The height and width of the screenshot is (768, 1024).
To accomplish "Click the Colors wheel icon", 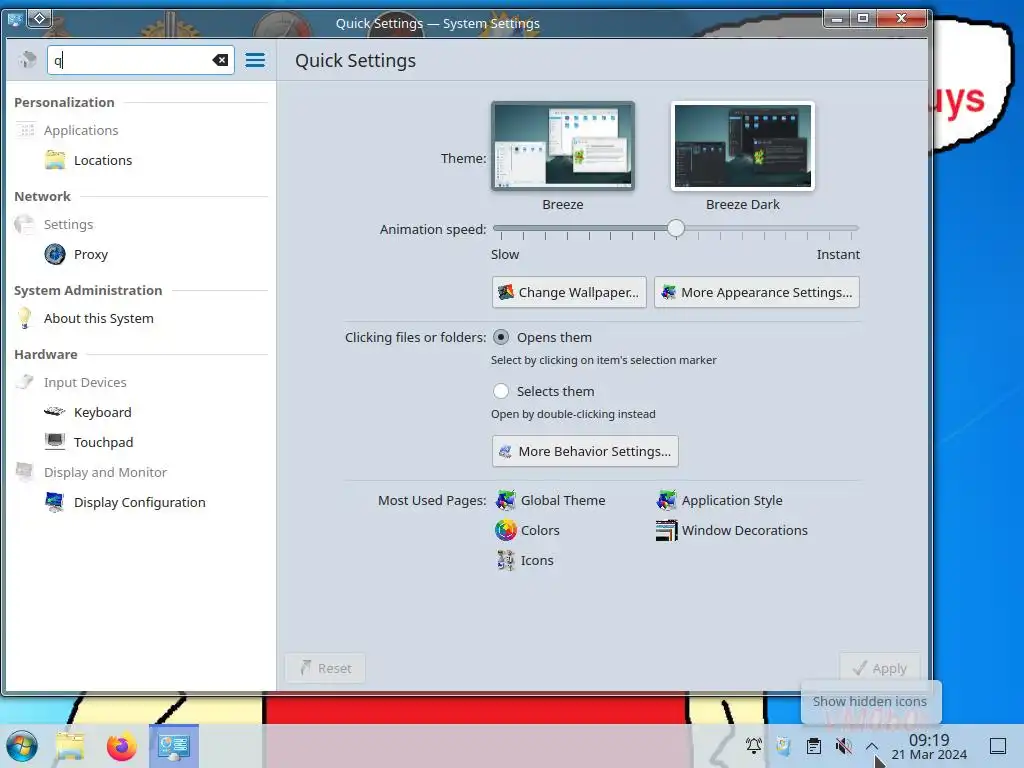I will (505, 530).
